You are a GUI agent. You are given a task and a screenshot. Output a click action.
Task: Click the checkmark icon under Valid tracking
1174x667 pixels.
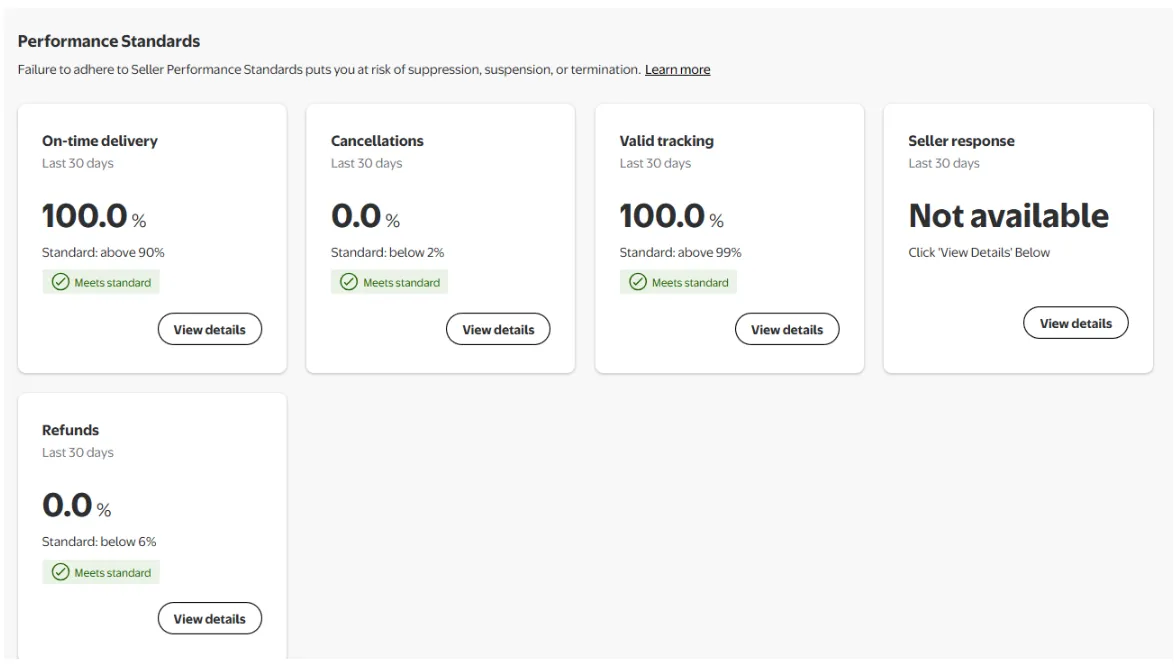[x=638, y=282]
